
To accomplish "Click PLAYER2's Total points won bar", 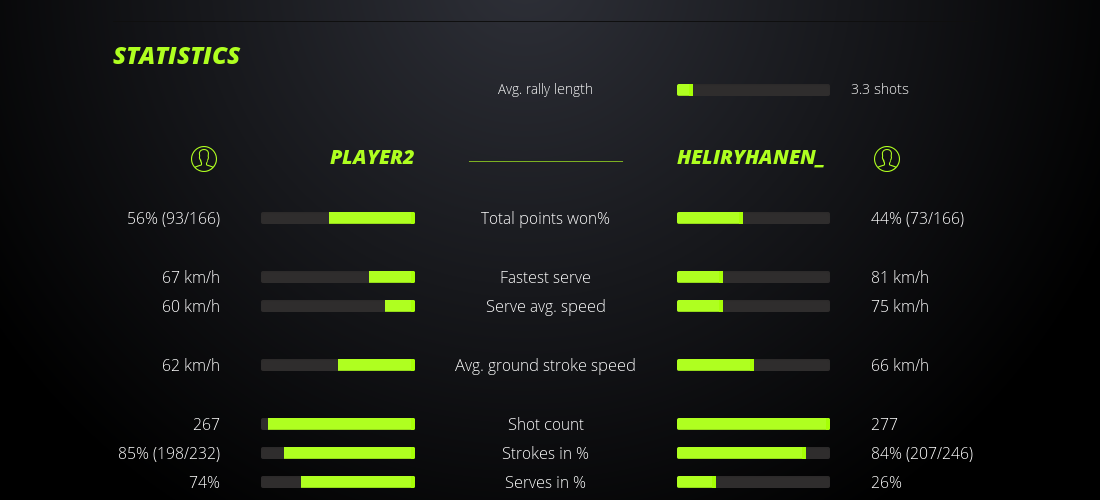I will pos(338,218).
